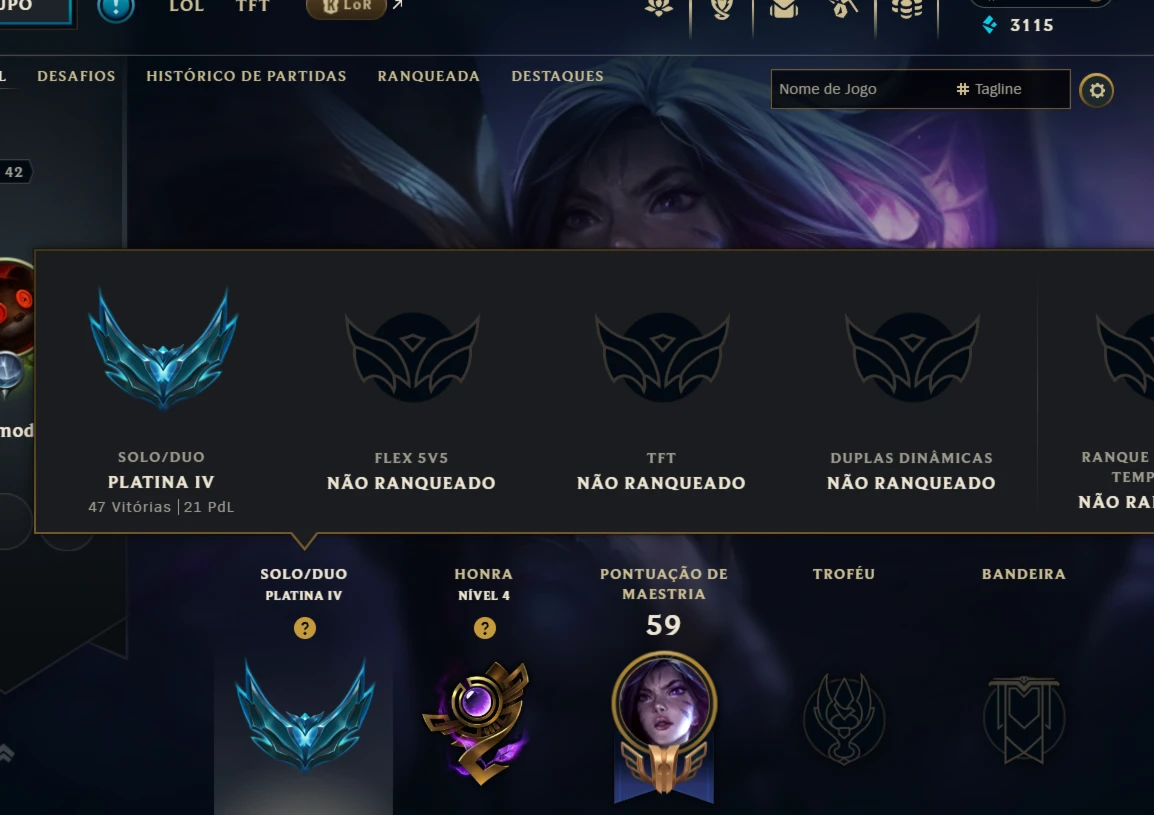Viewport: 1154px width, 815px height.
Task: Switch to Histórico de Partidas tab
Action: click(246, 76)
